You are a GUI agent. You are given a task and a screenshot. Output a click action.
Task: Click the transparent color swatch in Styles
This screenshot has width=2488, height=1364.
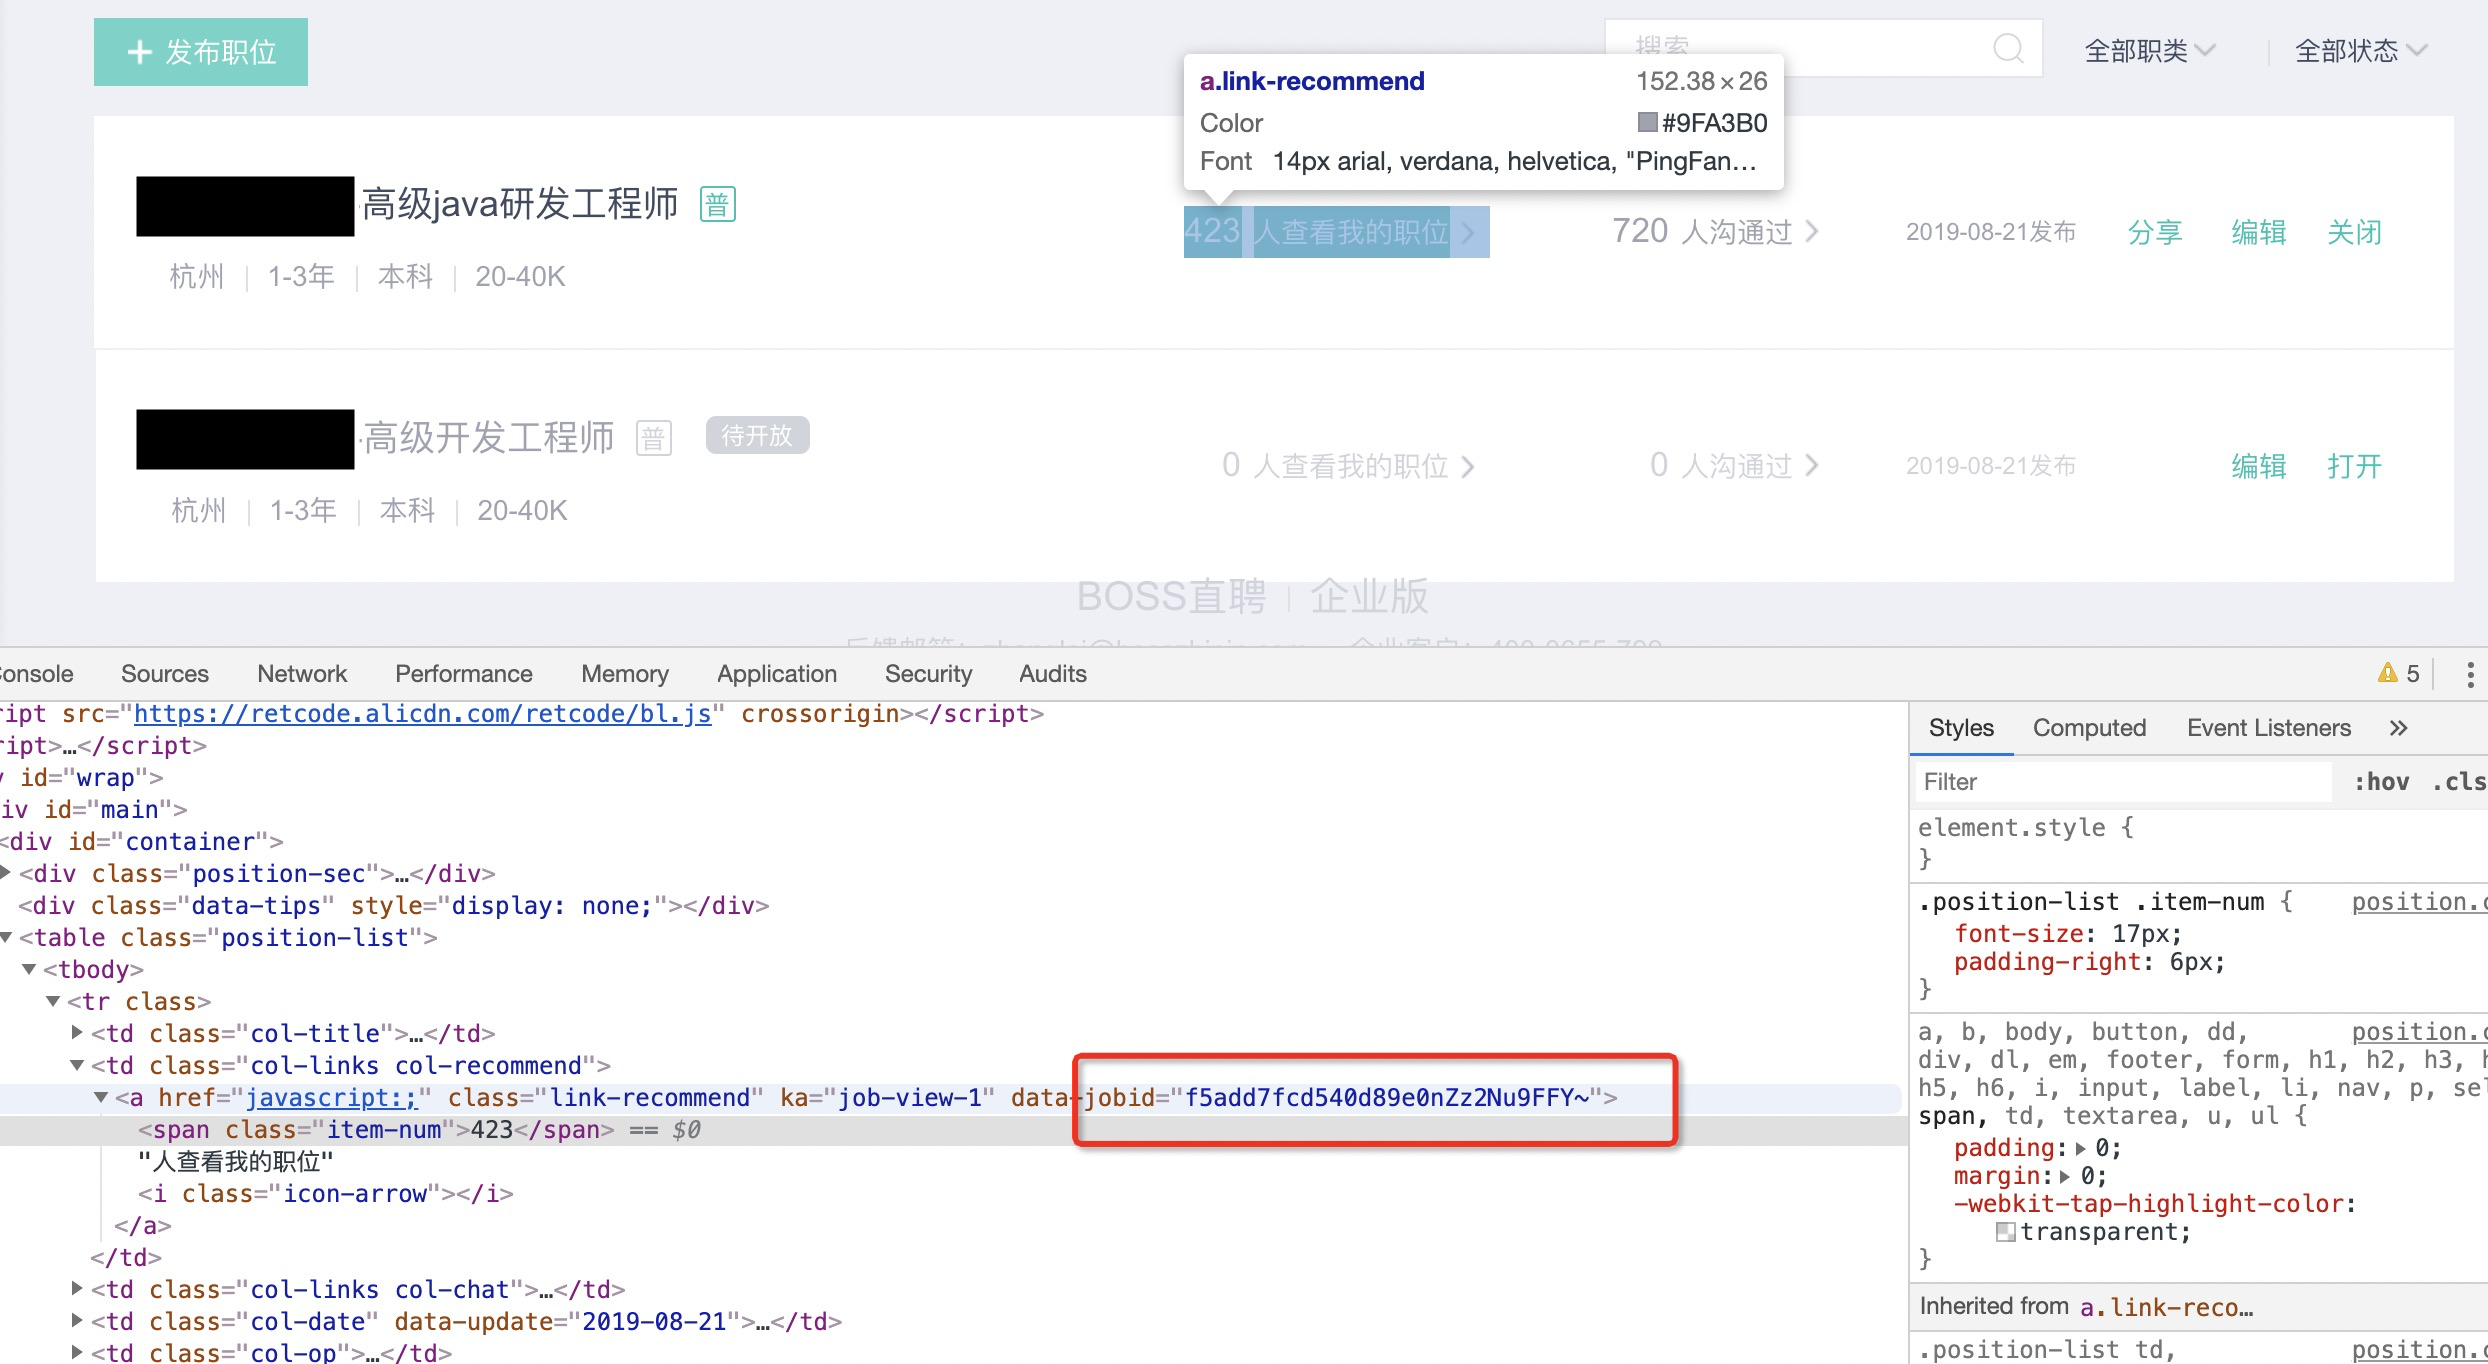2004,1232
